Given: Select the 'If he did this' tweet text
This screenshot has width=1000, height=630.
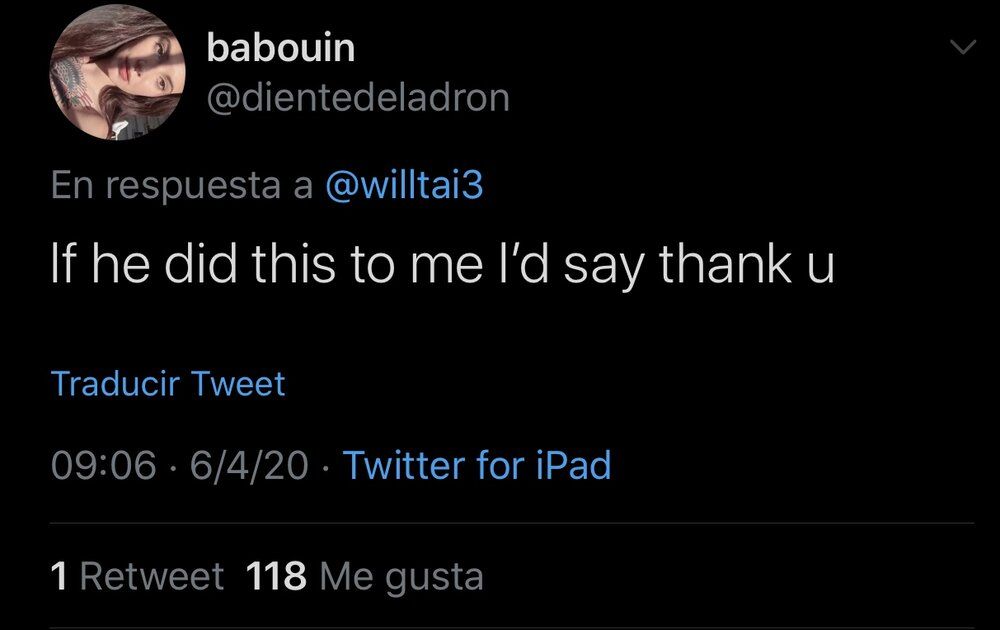Looking at the screenshot, I should coord(443,265).
